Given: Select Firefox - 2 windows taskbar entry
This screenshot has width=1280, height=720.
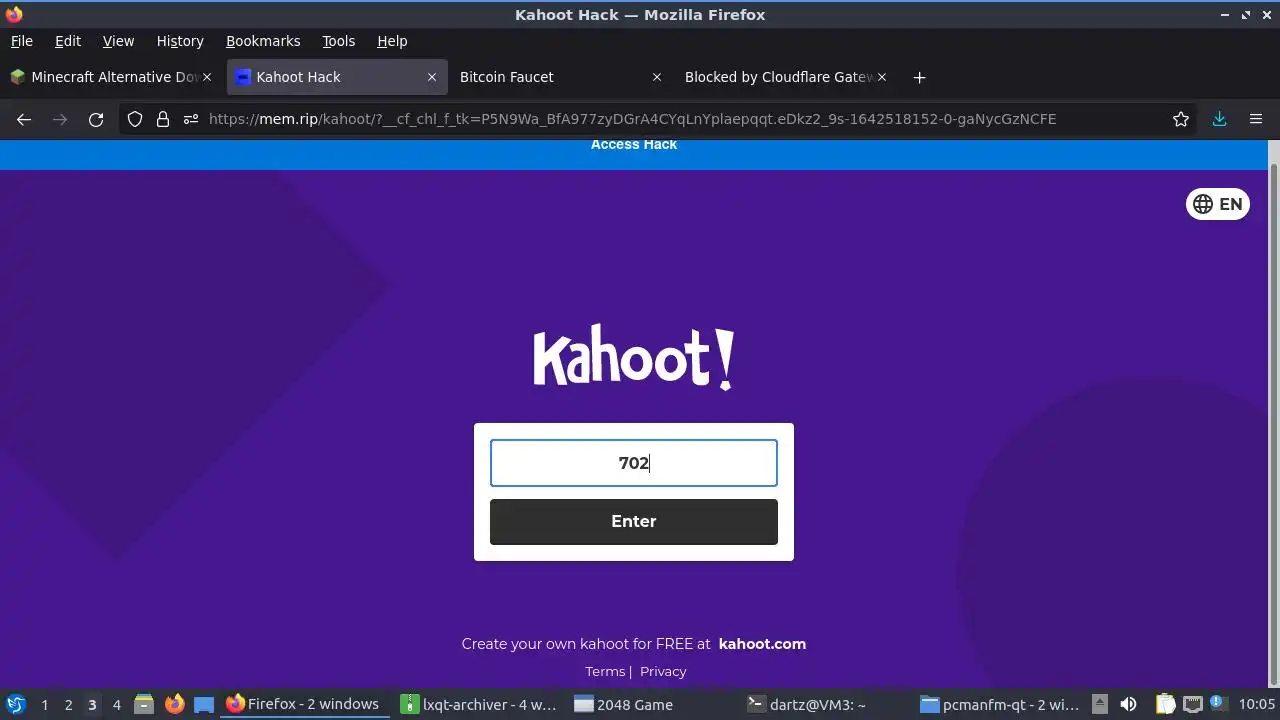Looking at the screenshot, I should coord(306,704).
